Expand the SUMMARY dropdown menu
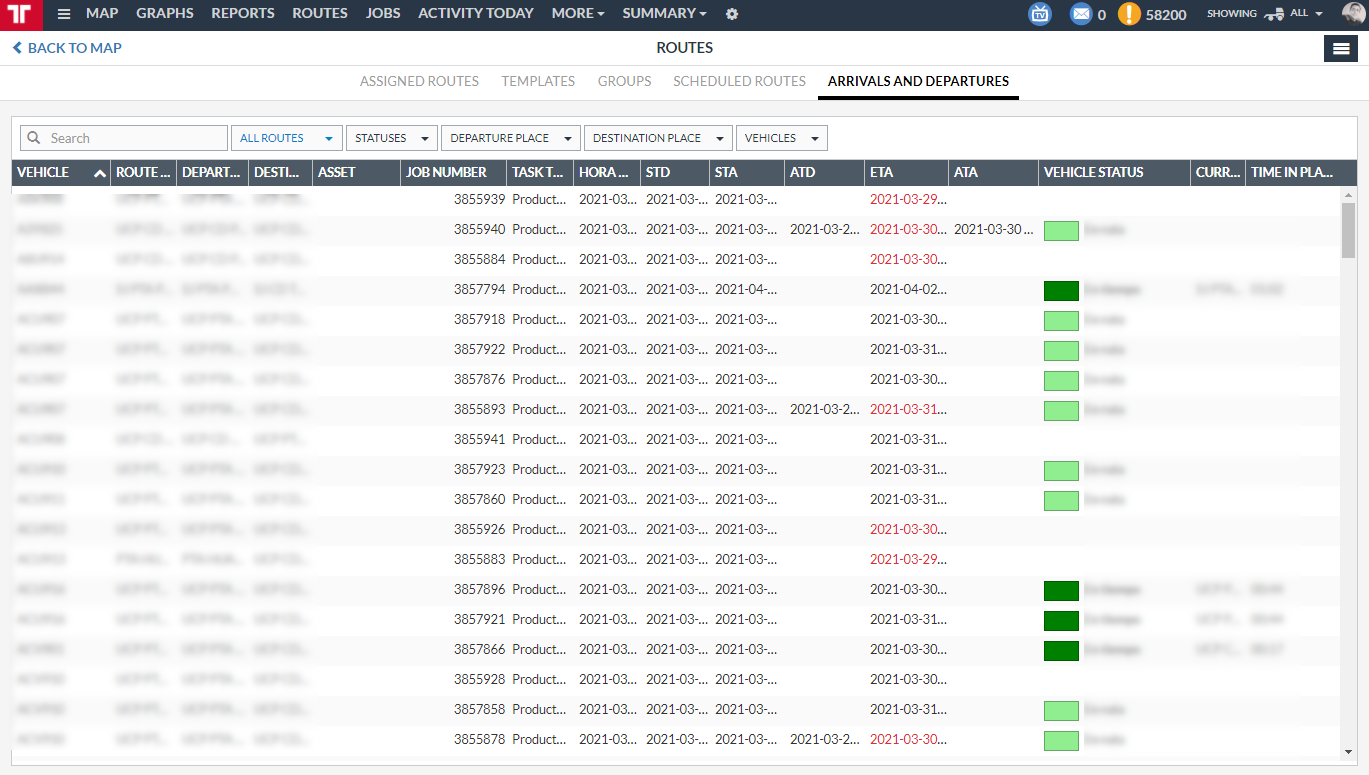The height and width of the screenshot is (775, 1369). pos(665,14)
